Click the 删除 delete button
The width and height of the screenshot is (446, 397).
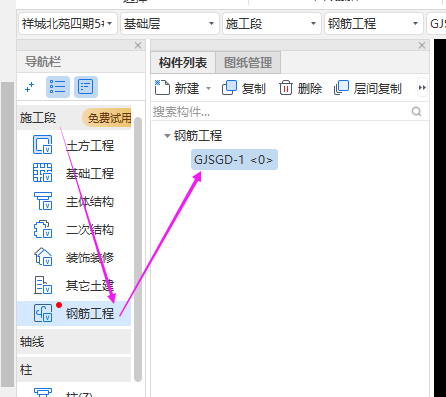[x=301, y=88]
